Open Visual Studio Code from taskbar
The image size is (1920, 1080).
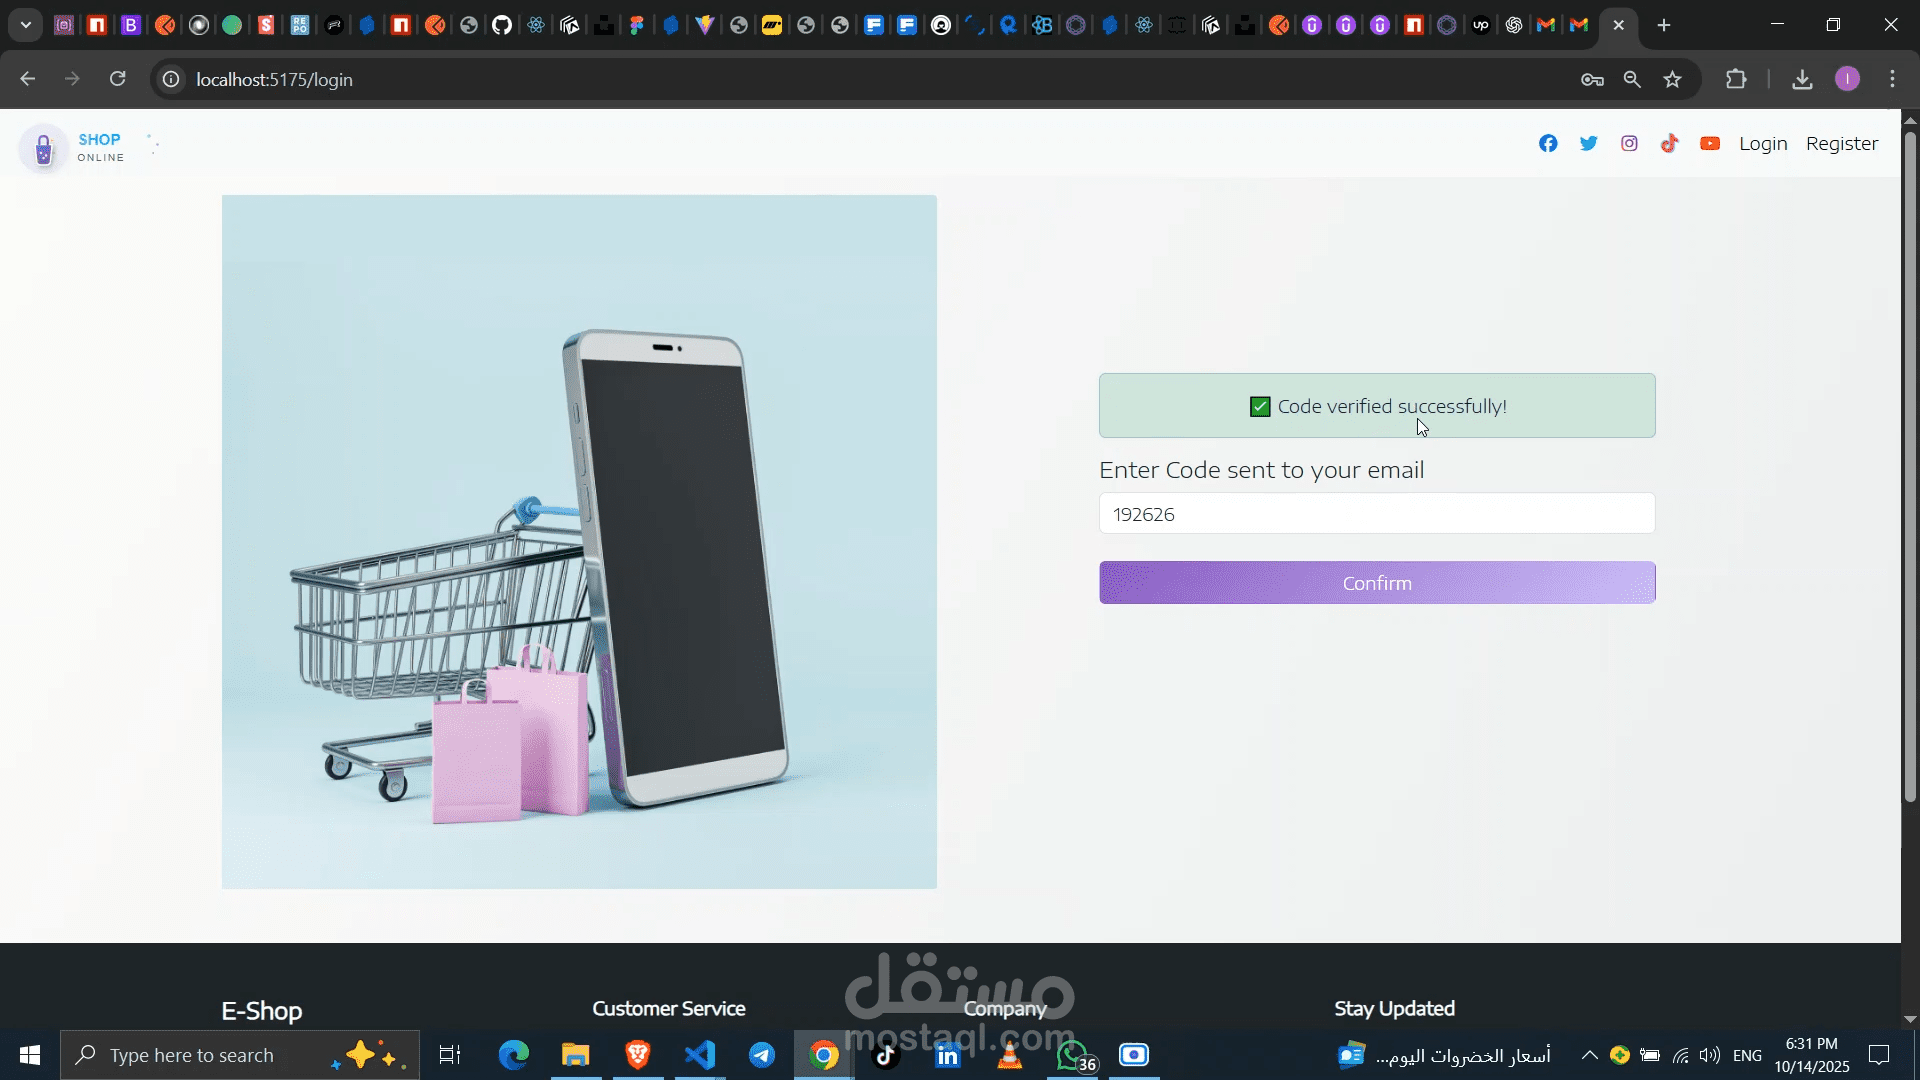coord(700,1055)
